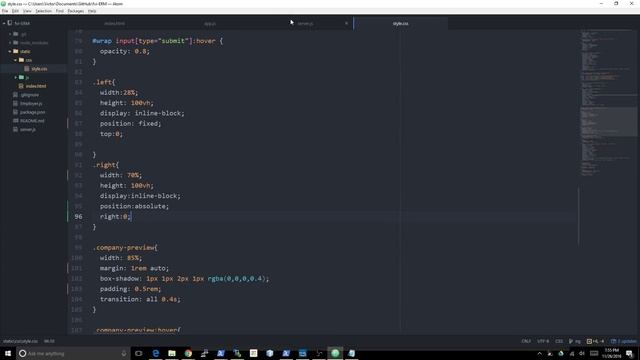
Task: Click the editor vertical scrollbar
Action: click(578, 216)
